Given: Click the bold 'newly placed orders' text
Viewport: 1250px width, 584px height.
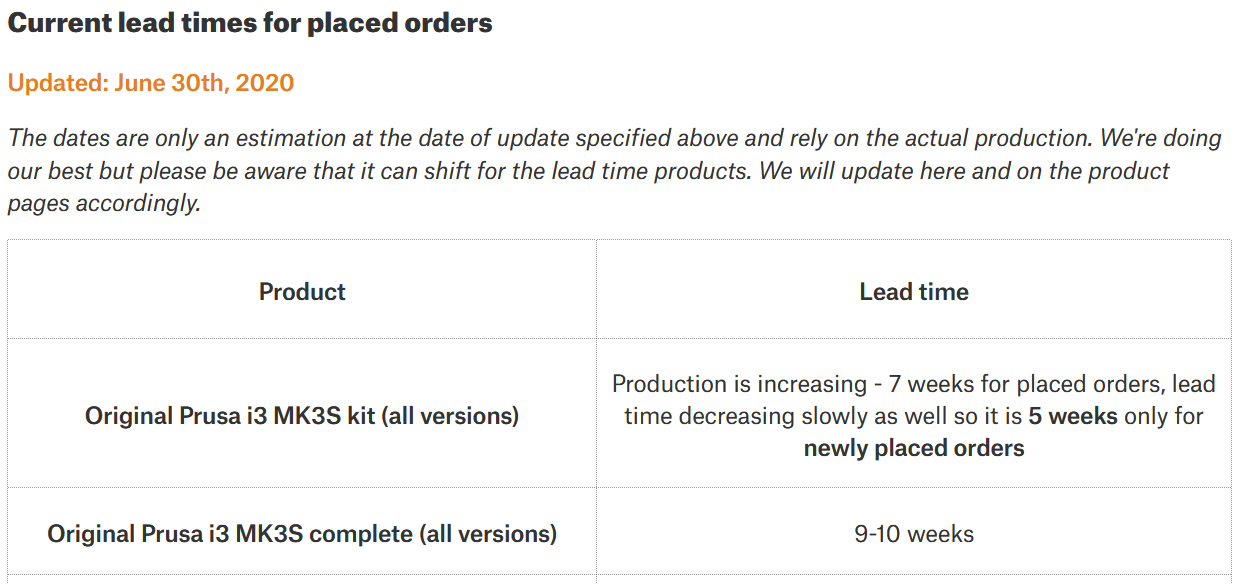Looking at the screenshot, I should (x=914, y=448).
